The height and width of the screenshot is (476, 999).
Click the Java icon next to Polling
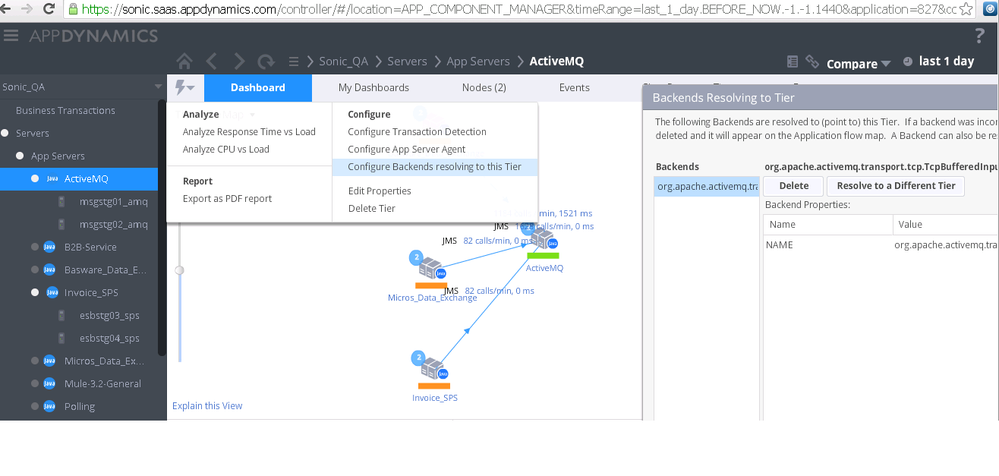(50, 407)
